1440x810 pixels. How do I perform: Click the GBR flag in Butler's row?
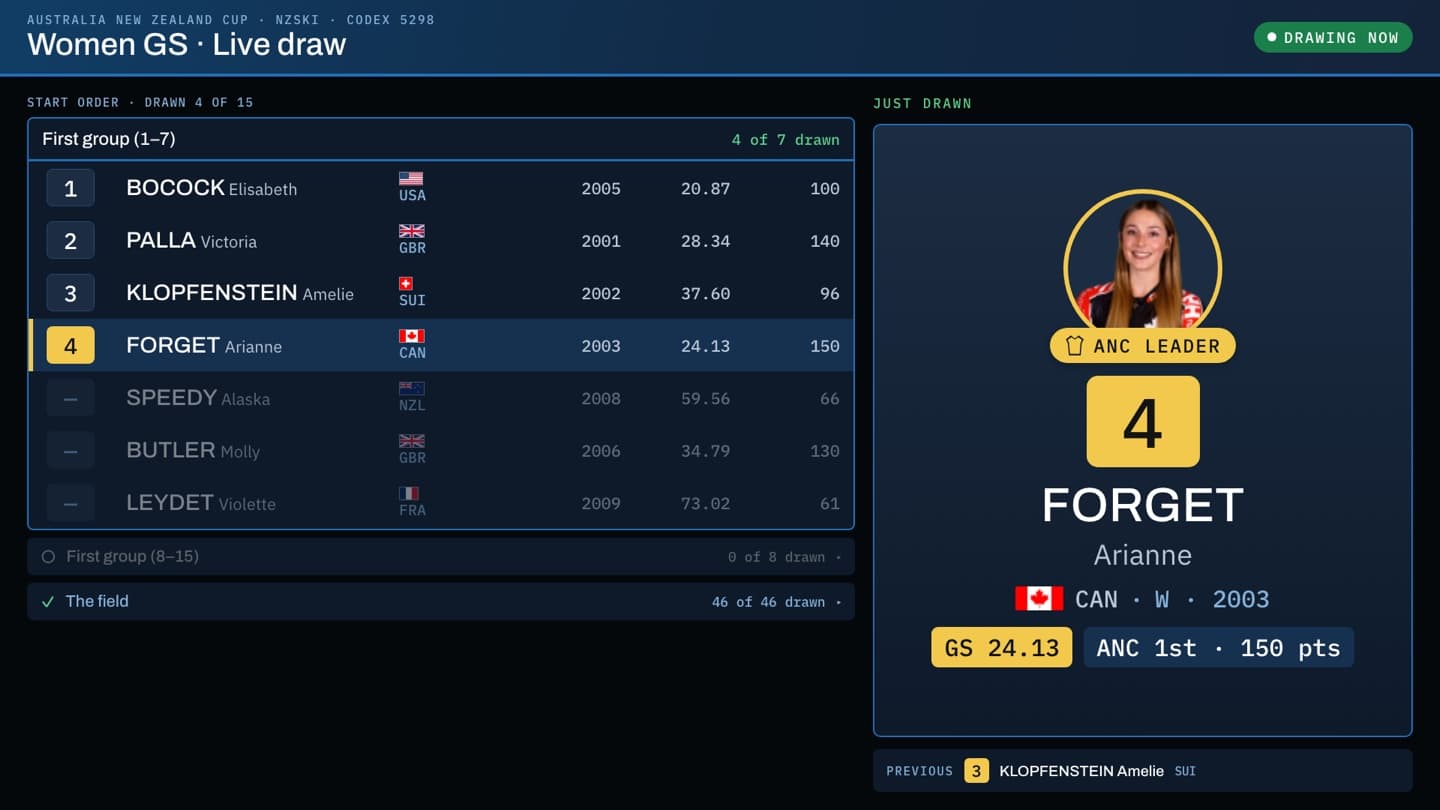(x=411, y=441)
